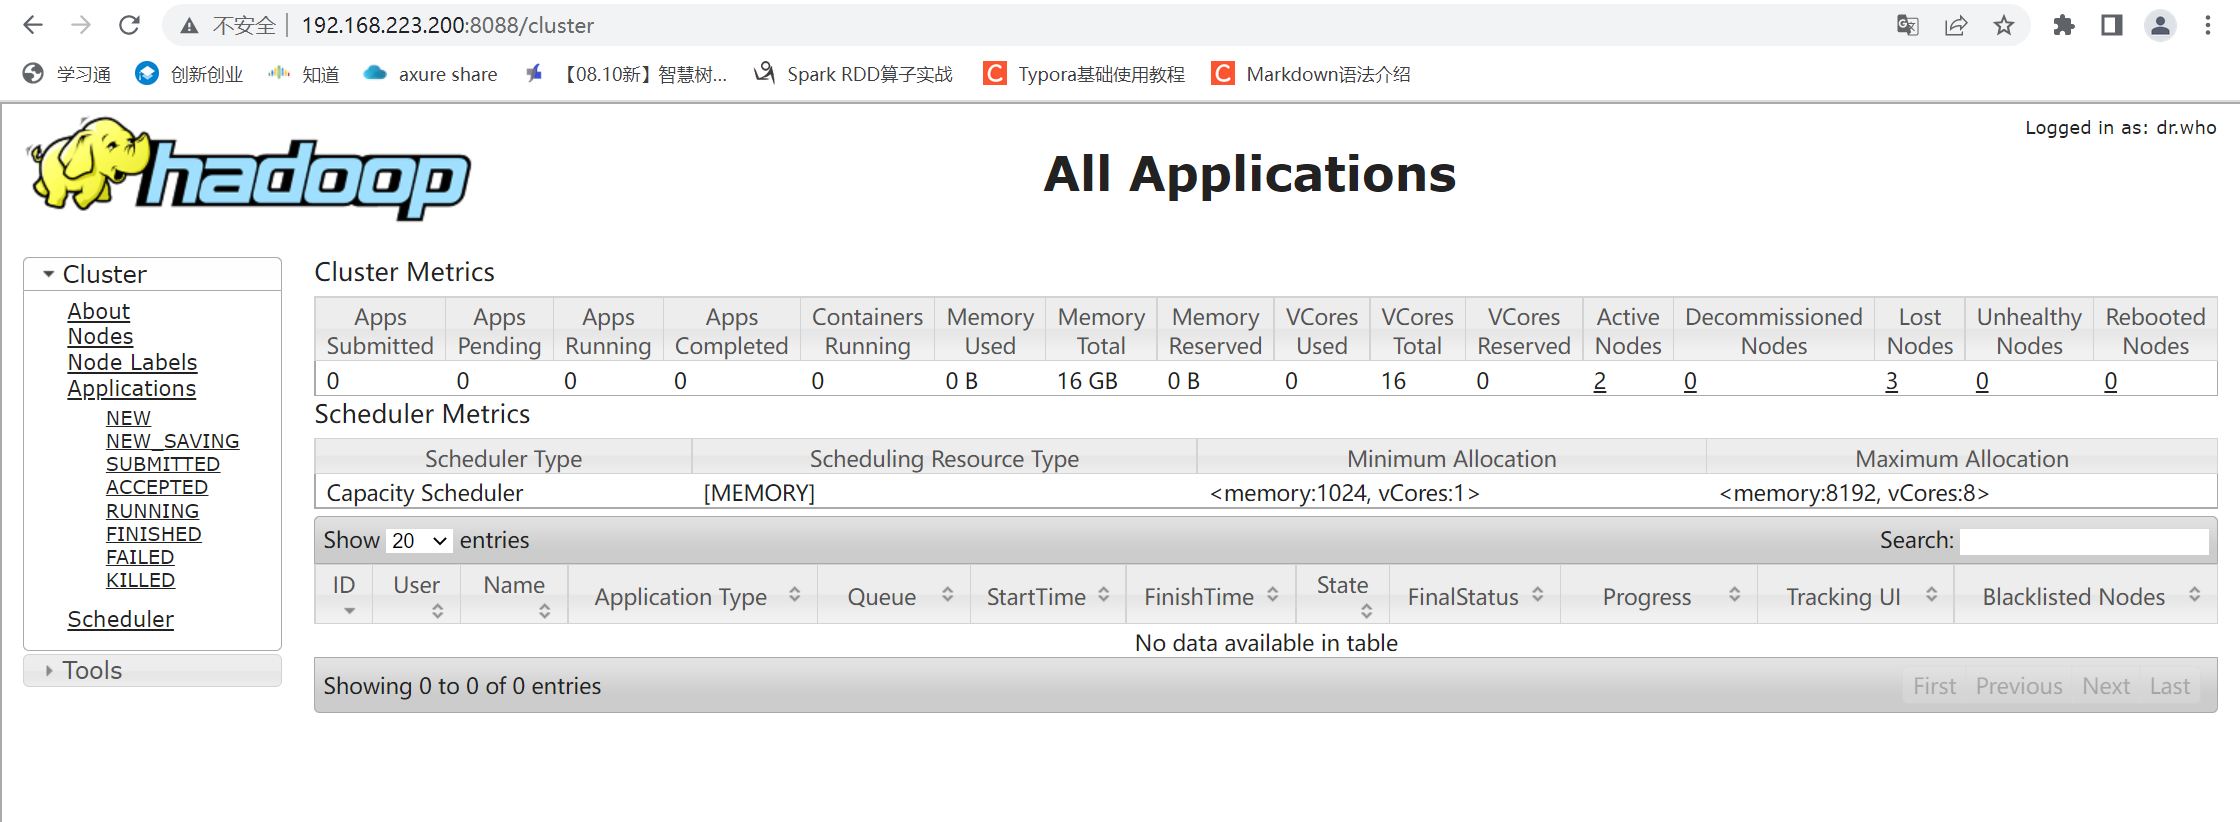This screenshot has width=2240, height=822.
Task: Filter applications by NEW state
Action: (x=128, y=418)
